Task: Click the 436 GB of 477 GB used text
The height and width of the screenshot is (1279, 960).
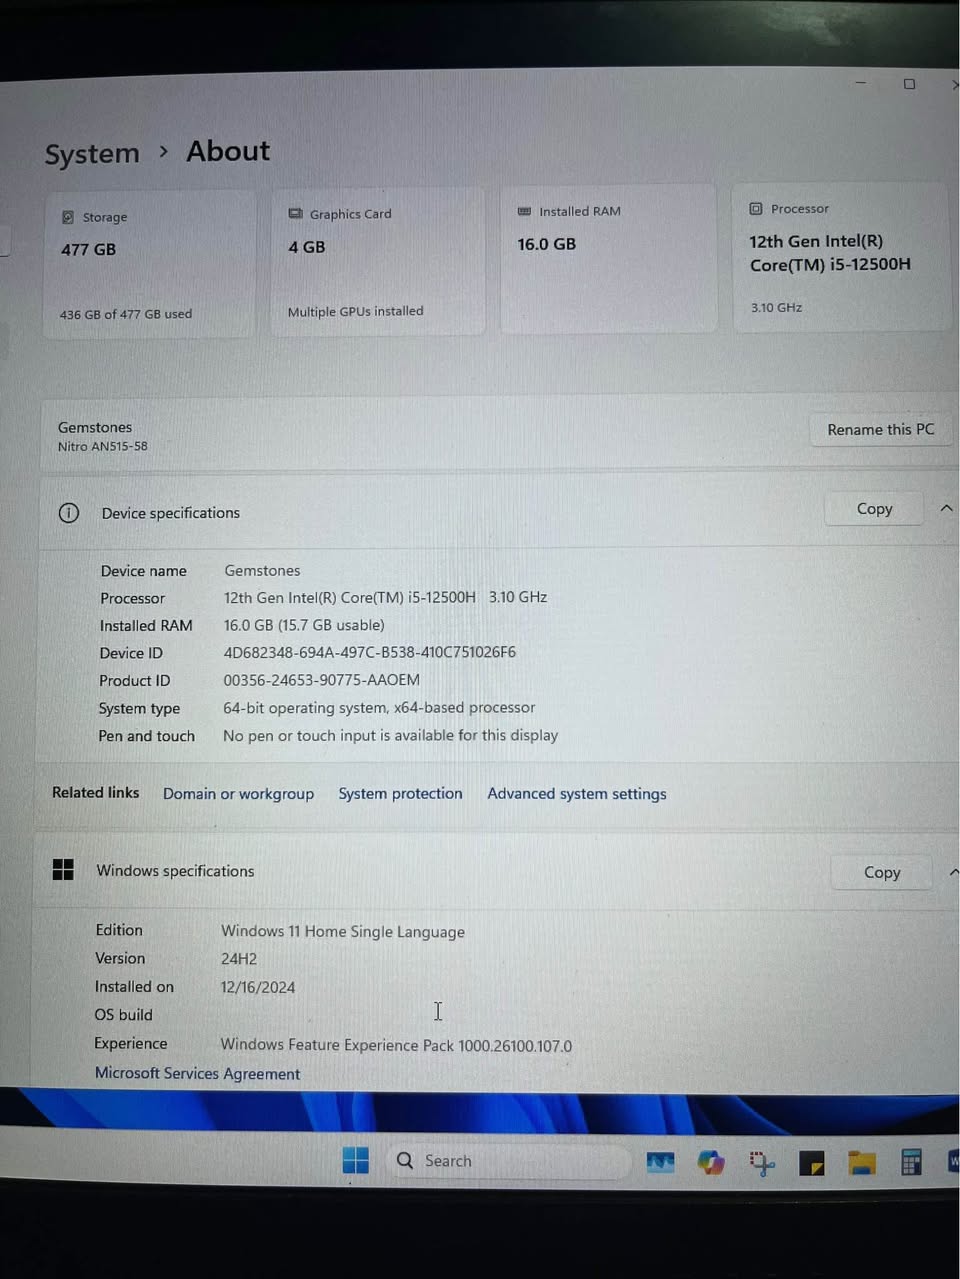Action: (125, 314)
